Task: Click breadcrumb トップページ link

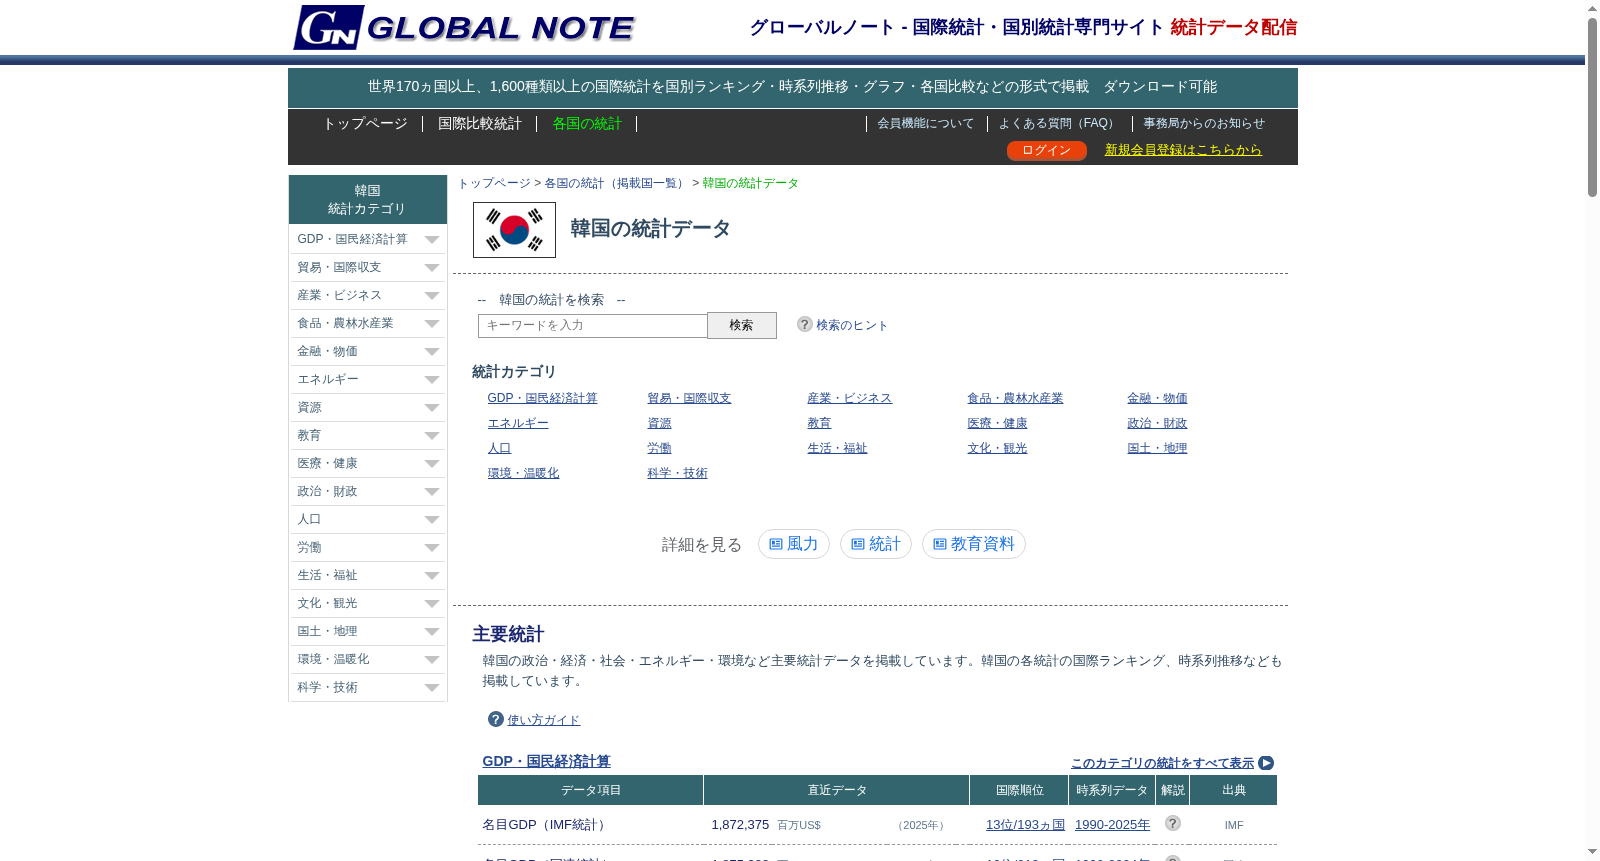Action: (494, 183)
